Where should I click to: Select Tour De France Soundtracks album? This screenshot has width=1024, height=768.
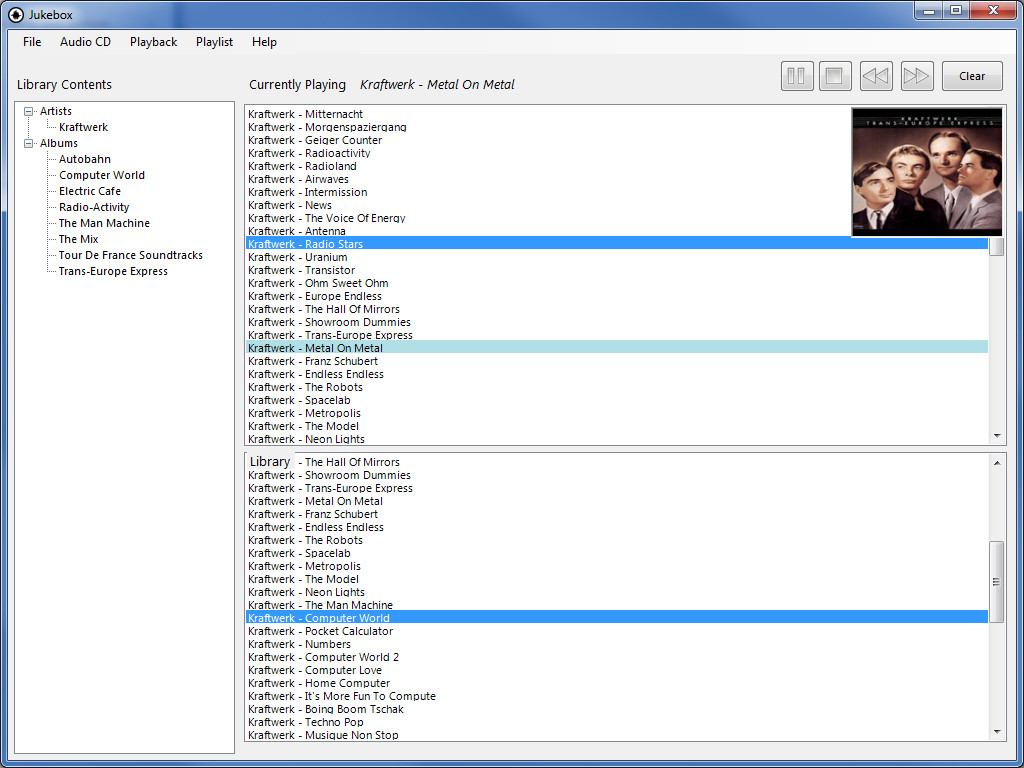[x=131, y=255]
